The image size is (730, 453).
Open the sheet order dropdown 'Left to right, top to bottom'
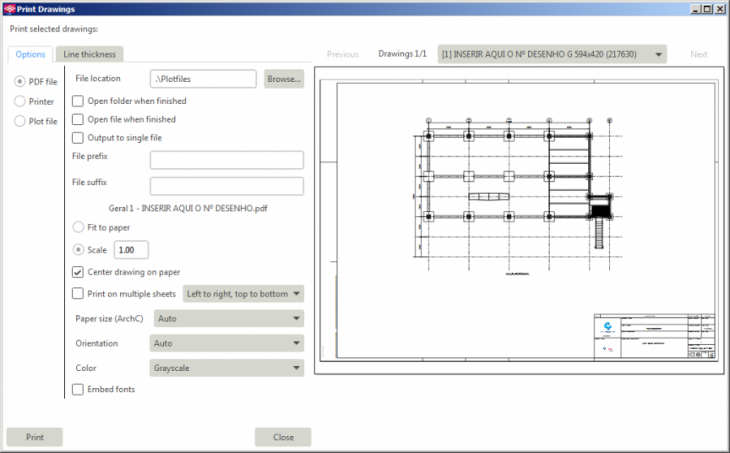(x=243, y=294)
